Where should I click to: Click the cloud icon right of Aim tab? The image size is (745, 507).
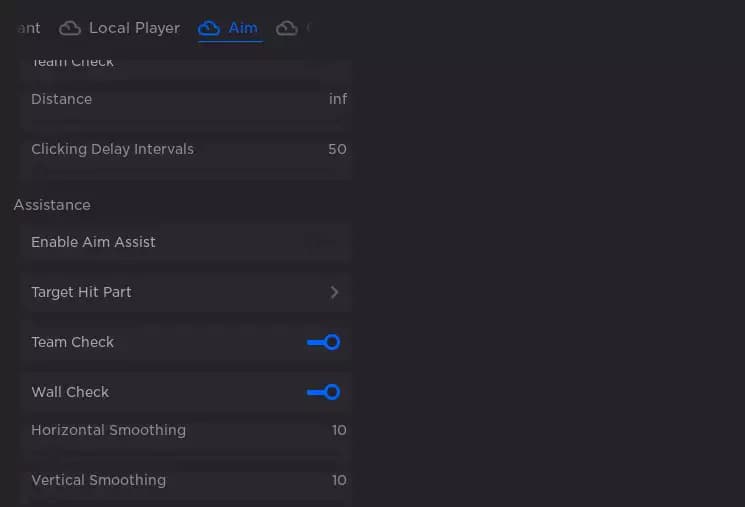[x=287, y=28]
